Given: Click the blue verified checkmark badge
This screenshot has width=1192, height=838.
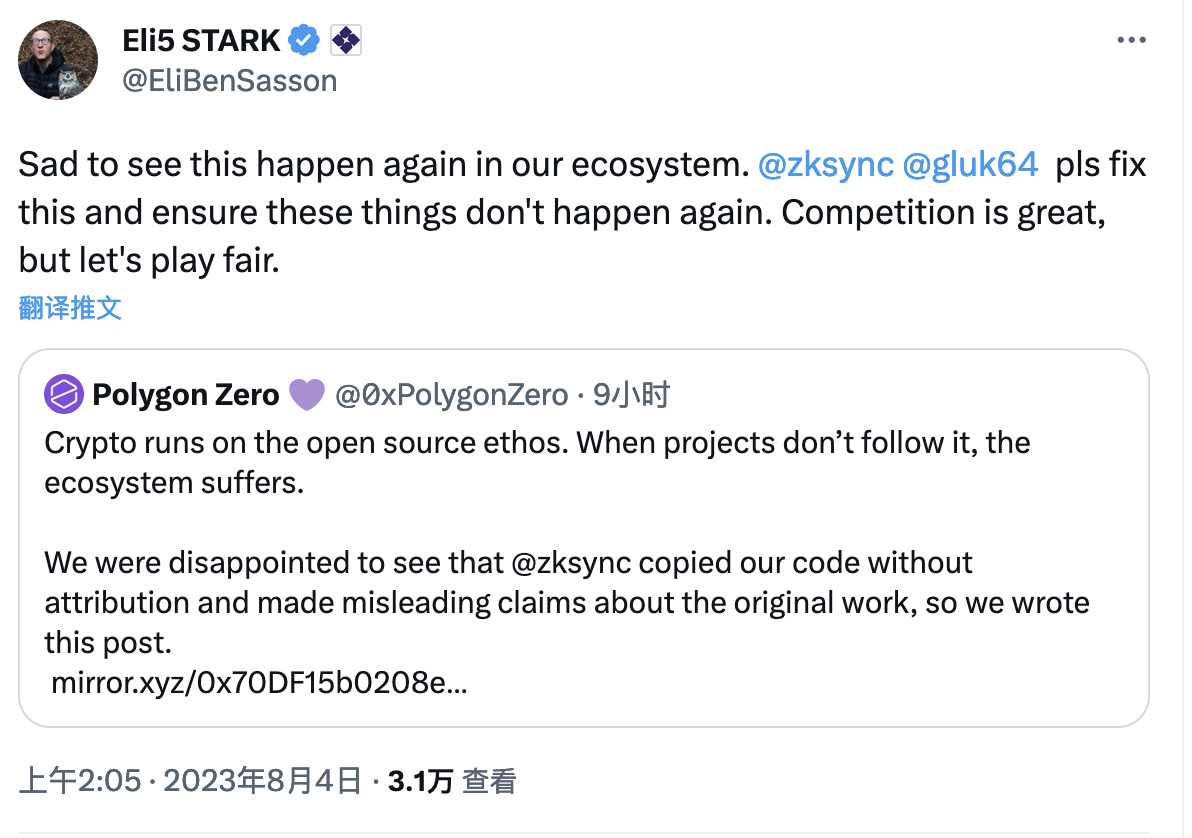Looking at the screenshot, I should (304, 40).
